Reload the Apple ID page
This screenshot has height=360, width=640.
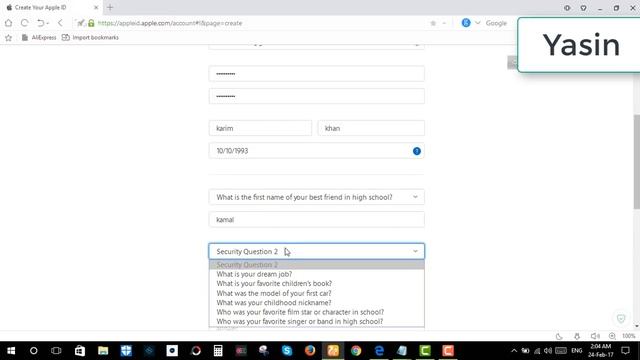[x=24, y=23]
